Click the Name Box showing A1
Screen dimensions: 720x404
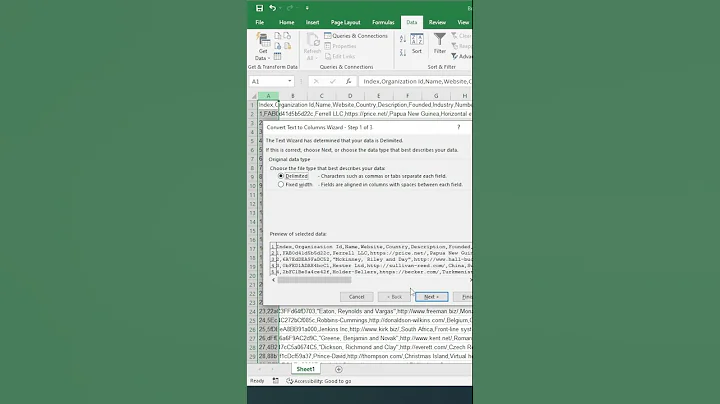tap(268, 81)
